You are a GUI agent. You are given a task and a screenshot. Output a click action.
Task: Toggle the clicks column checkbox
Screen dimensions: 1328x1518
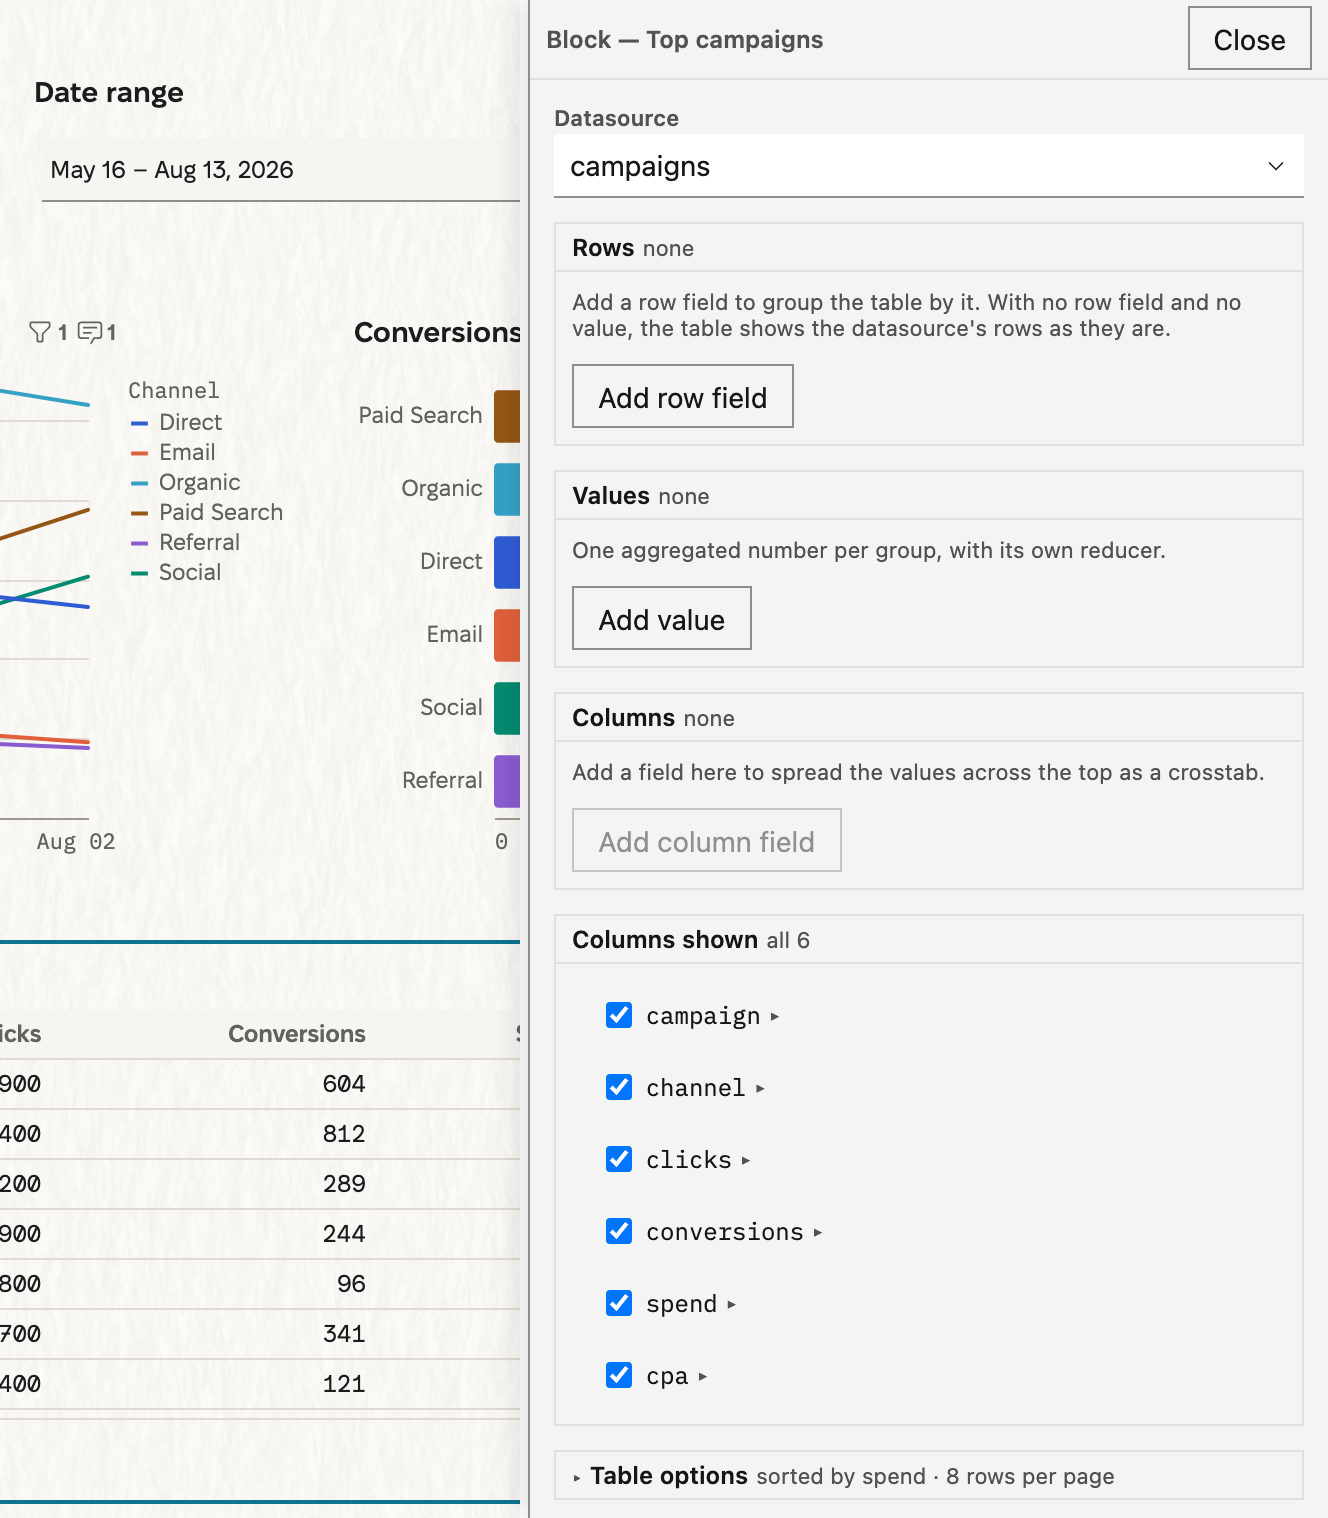[619, 1159]
